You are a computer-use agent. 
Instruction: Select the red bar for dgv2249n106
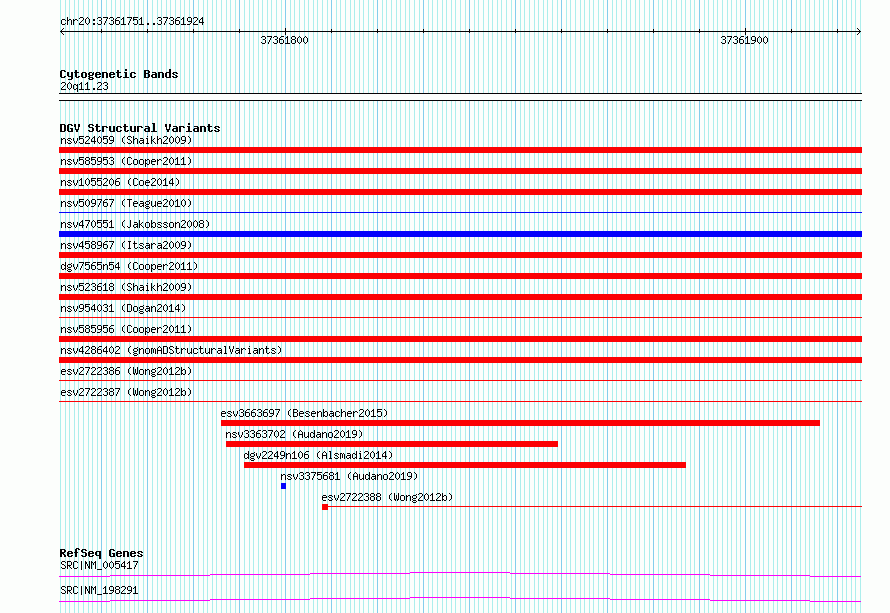click(x=465, y=465)
